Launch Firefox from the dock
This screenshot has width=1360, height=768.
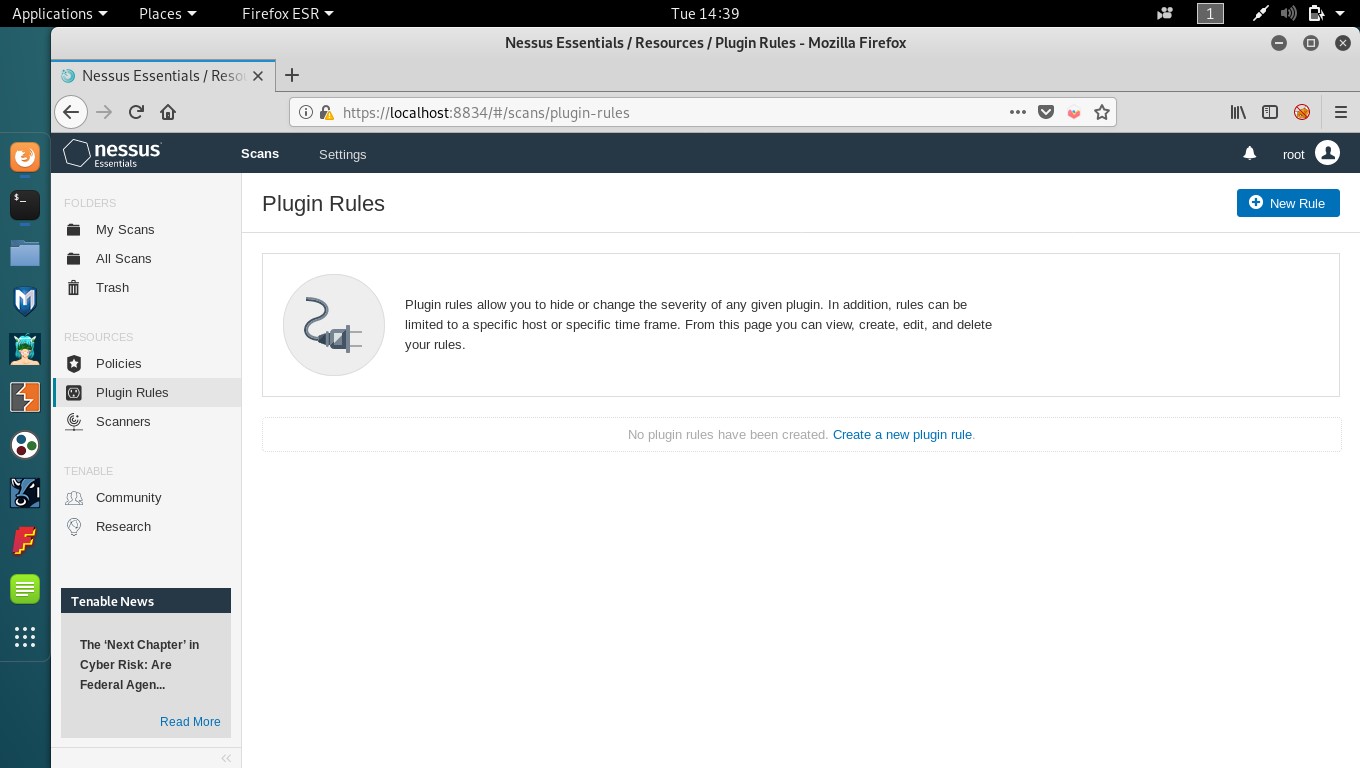25,157
